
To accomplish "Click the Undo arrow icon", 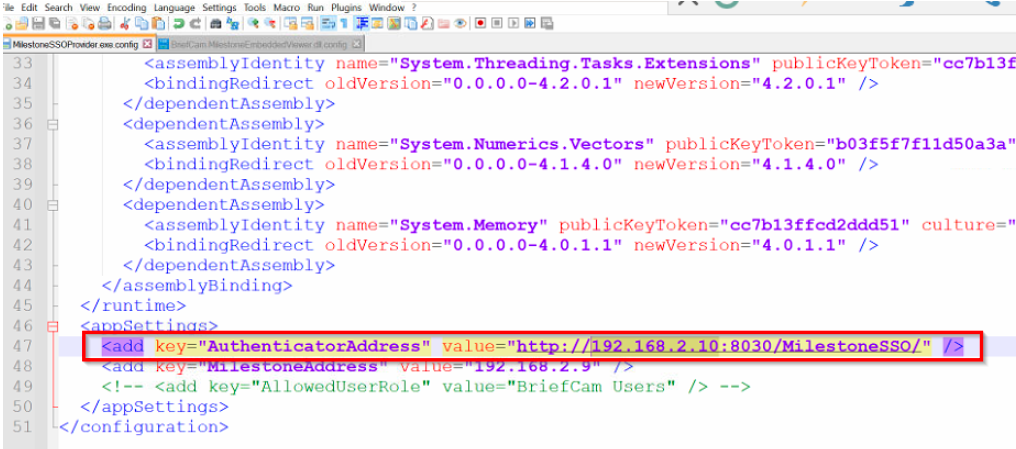I will (179, 22).
